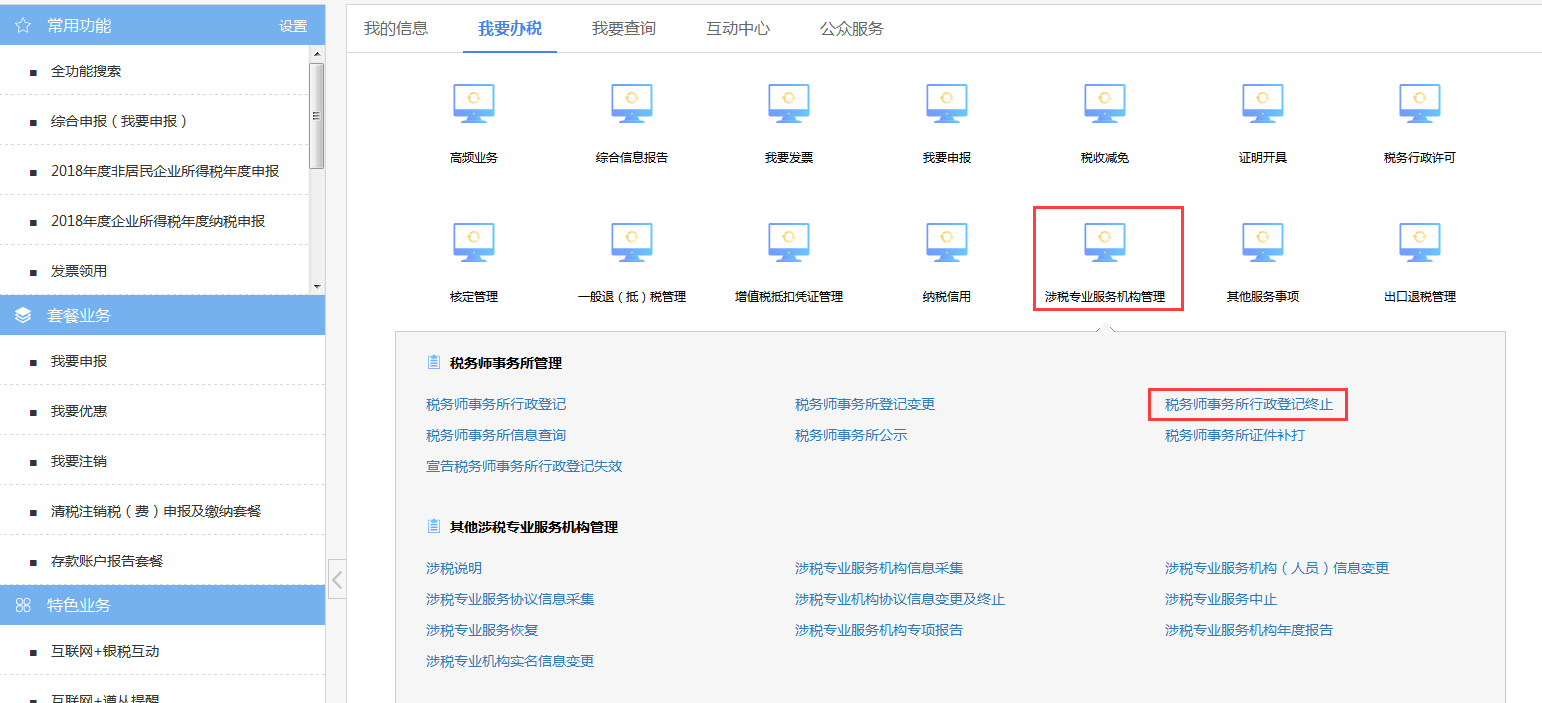
Task: Click the 税务师事务所行政登记终止 link
Action: [x=1249, y=405]
